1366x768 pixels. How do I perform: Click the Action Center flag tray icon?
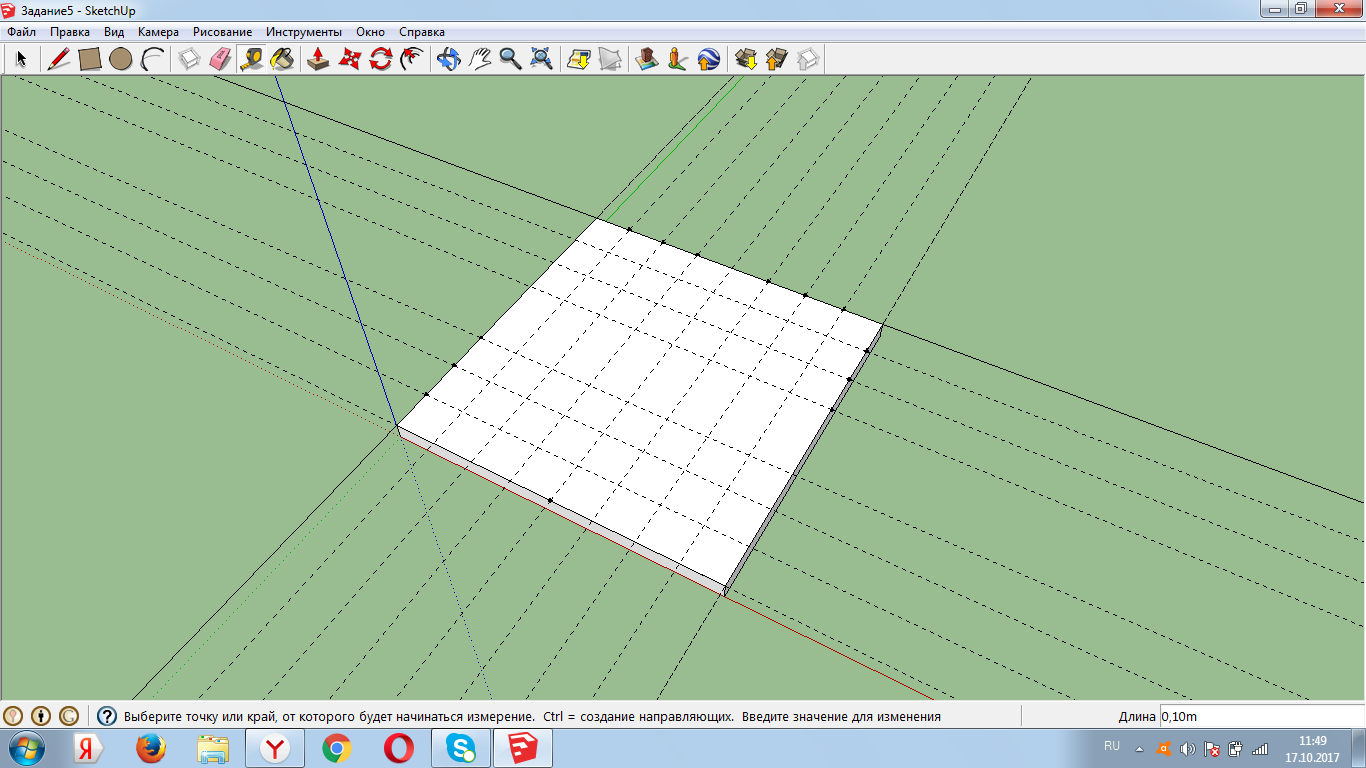tap(1211, 748)
